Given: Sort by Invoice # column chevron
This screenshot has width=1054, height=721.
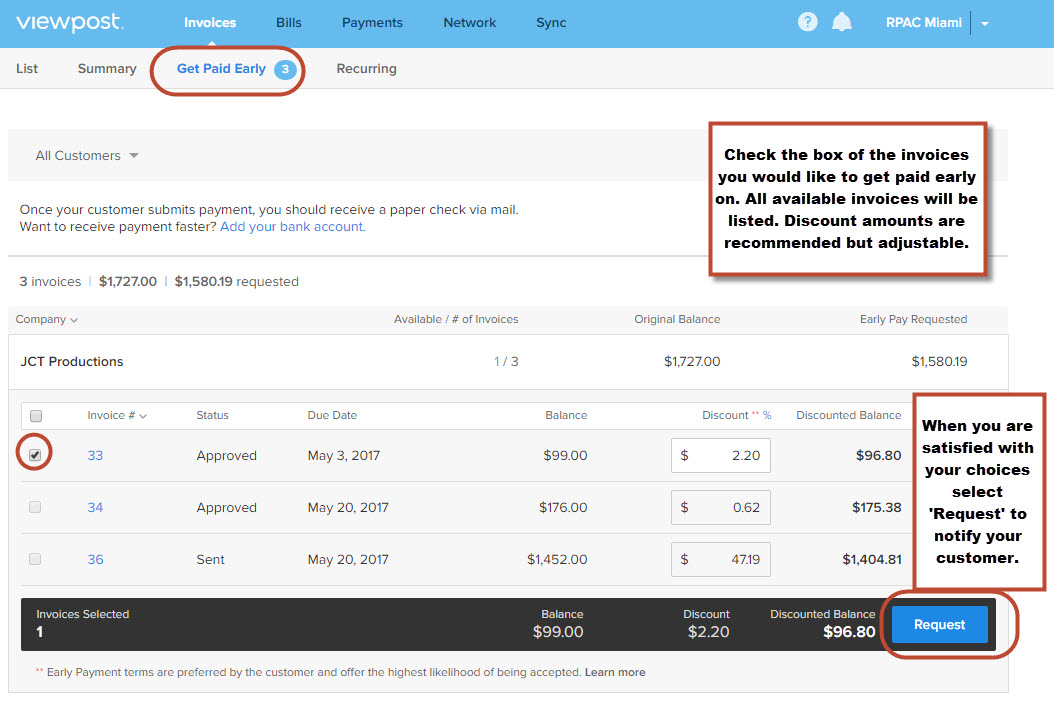Looking at the screenshot, I should coord(143,417).
